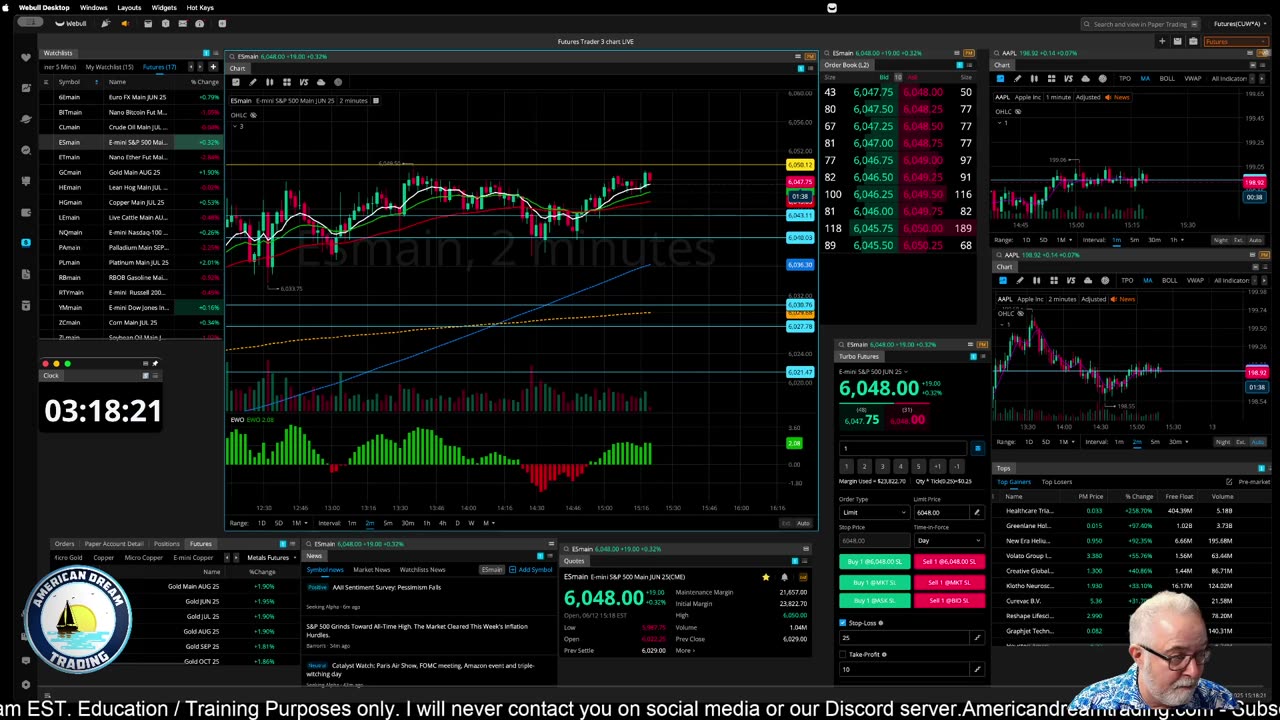
Task: Open the stop-loss settings icon next to 25
Action: point(977,637)
